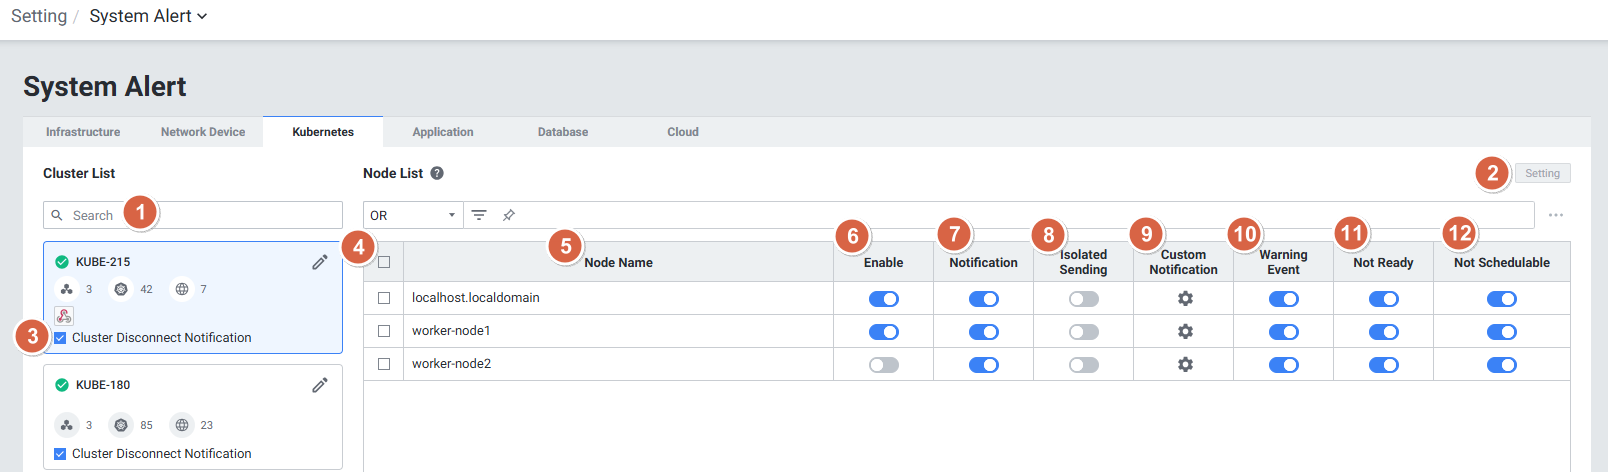Click the filter icon in Node List
This screenshot has width=1608, height=472.
(479, 215)
